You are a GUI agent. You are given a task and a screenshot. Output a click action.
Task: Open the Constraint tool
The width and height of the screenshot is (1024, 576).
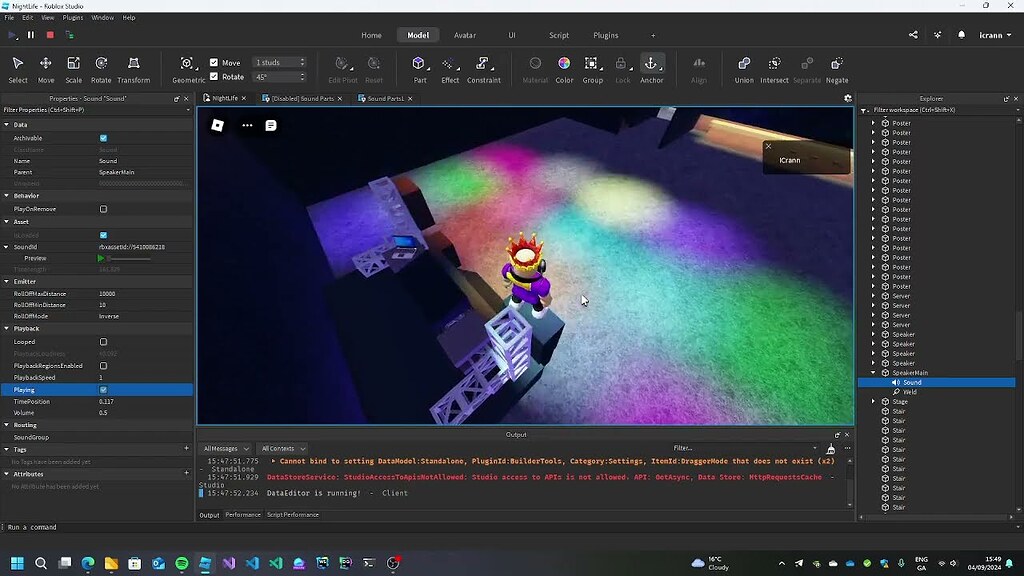click(x=483, y=65)
